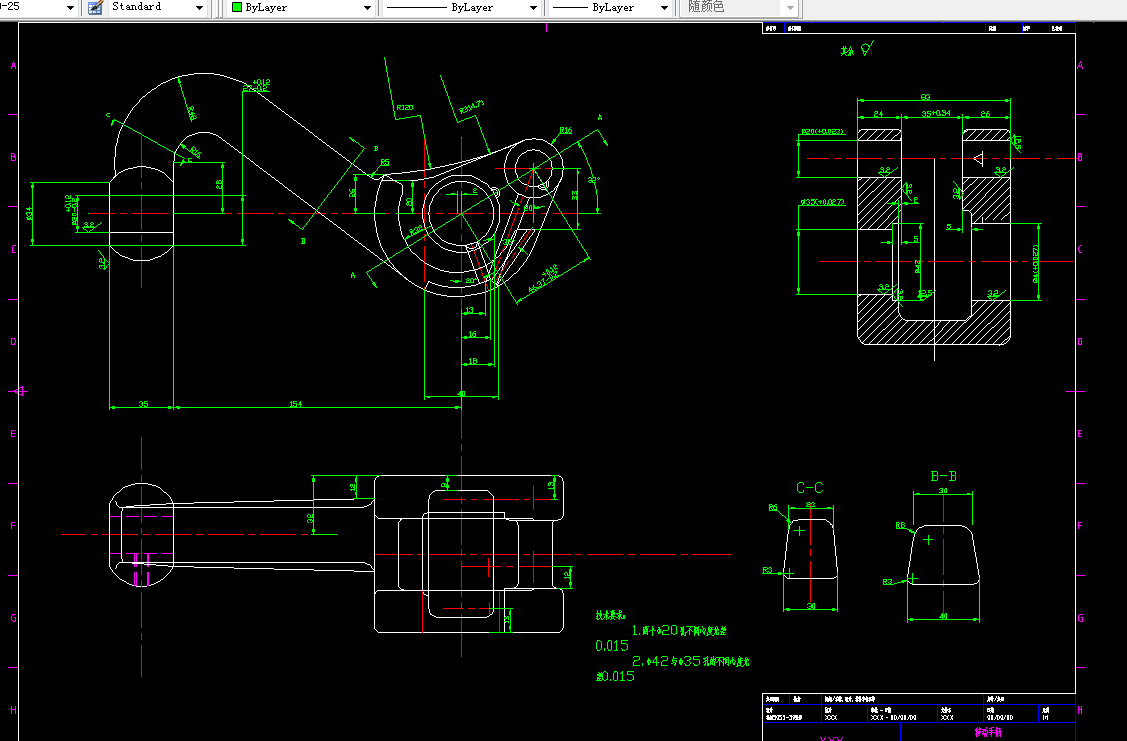Pick the 30° angle dimension text
The image size is (1127, 741).
(x=594, y=180)
